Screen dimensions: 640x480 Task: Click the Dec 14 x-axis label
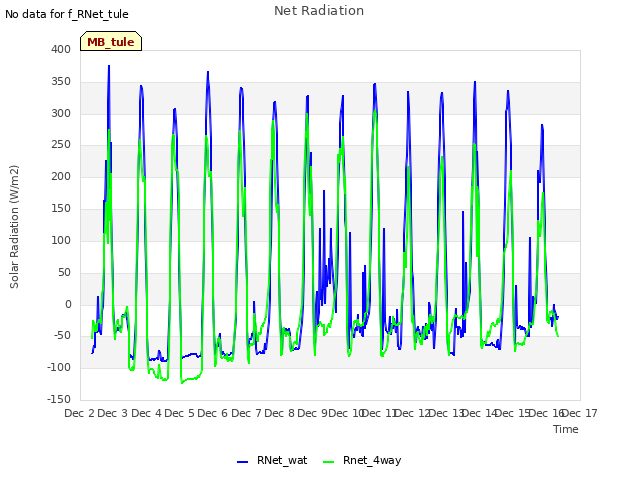(x=480, y=413)
